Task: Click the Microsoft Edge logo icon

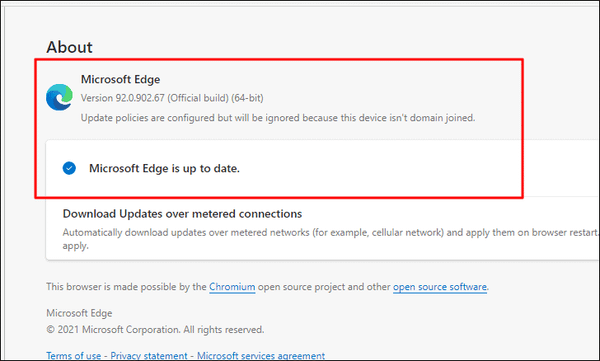Action: coord(59,97)
